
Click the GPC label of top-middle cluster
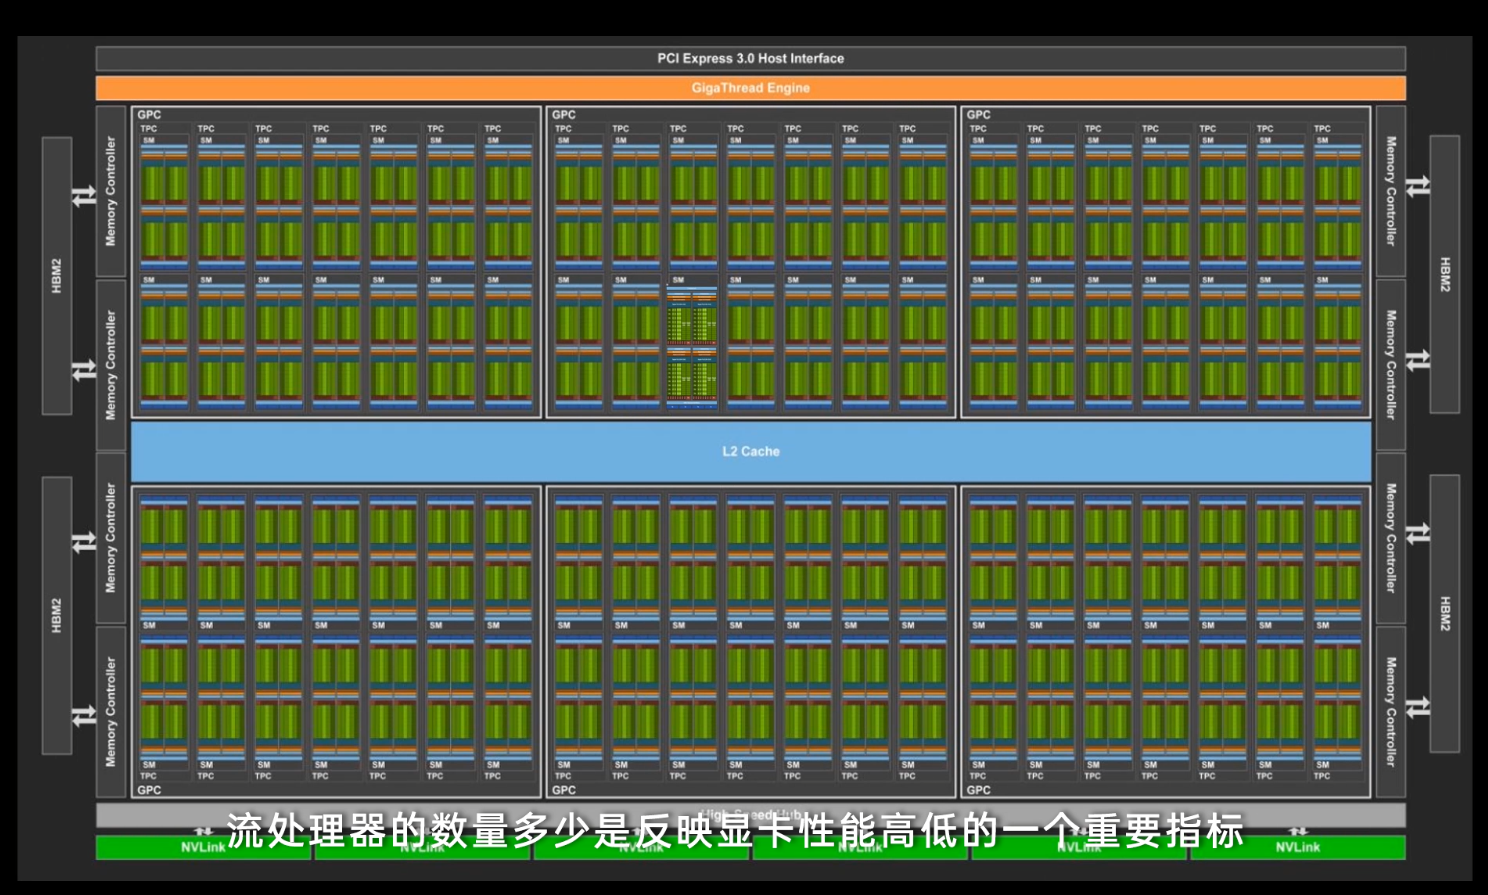pos(564,115)
